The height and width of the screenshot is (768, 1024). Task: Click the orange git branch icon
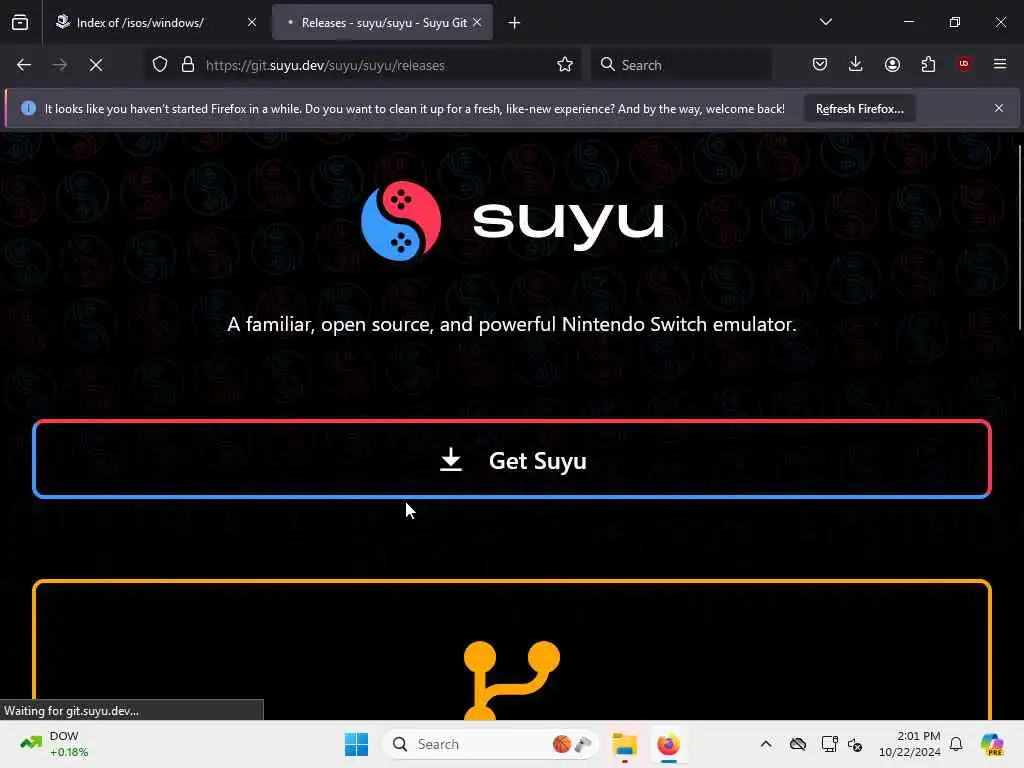[x=511, y=680]
